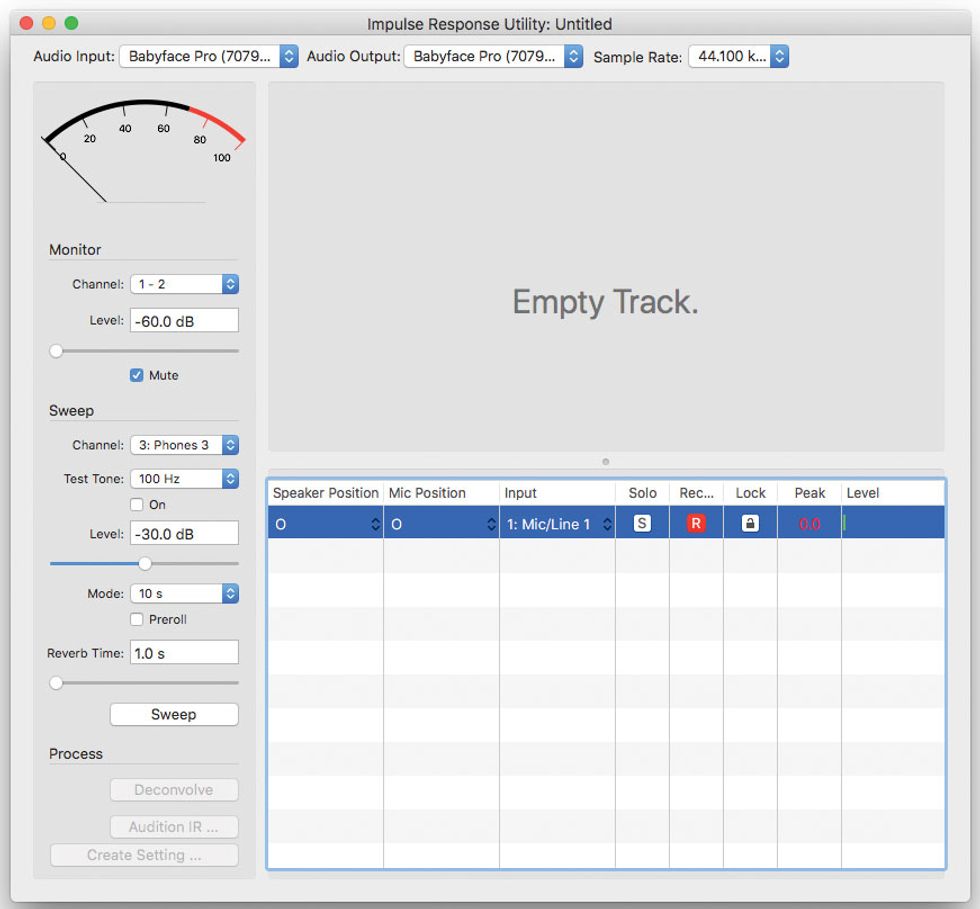Click the Sweep button
The height and width of the screenshot is (909, 980).
point(174,714)
